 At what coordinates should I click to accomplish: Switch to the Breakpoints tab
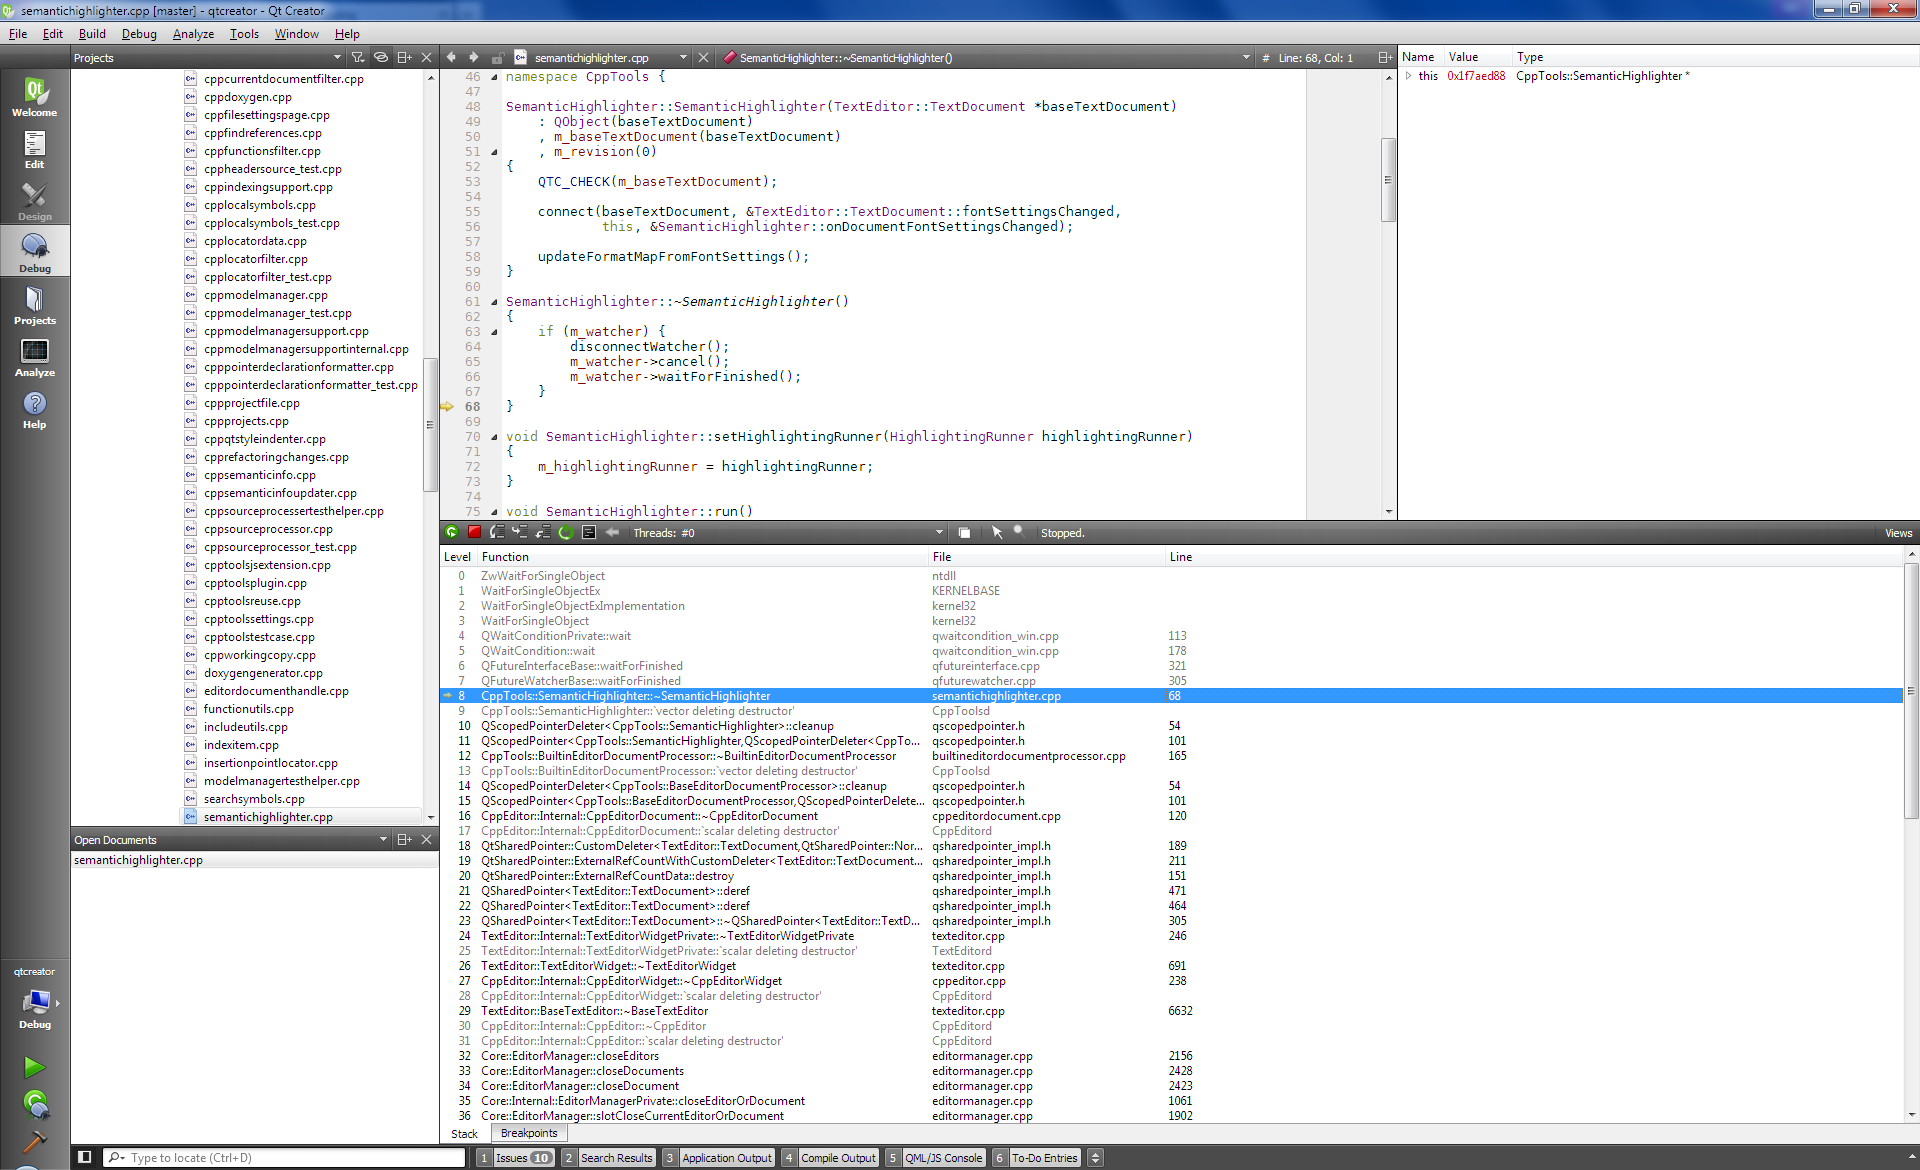pyautogui.click(x=529, y=1133)
